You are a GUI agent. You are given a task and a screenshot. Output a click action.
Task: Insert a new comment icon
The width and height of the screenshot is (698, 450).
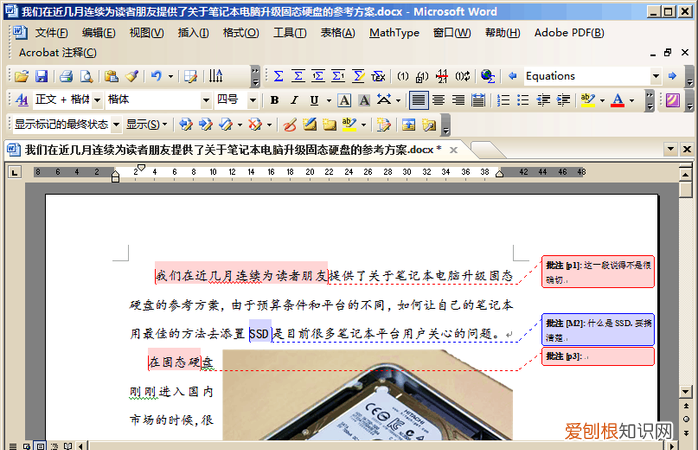click(310, 125)
